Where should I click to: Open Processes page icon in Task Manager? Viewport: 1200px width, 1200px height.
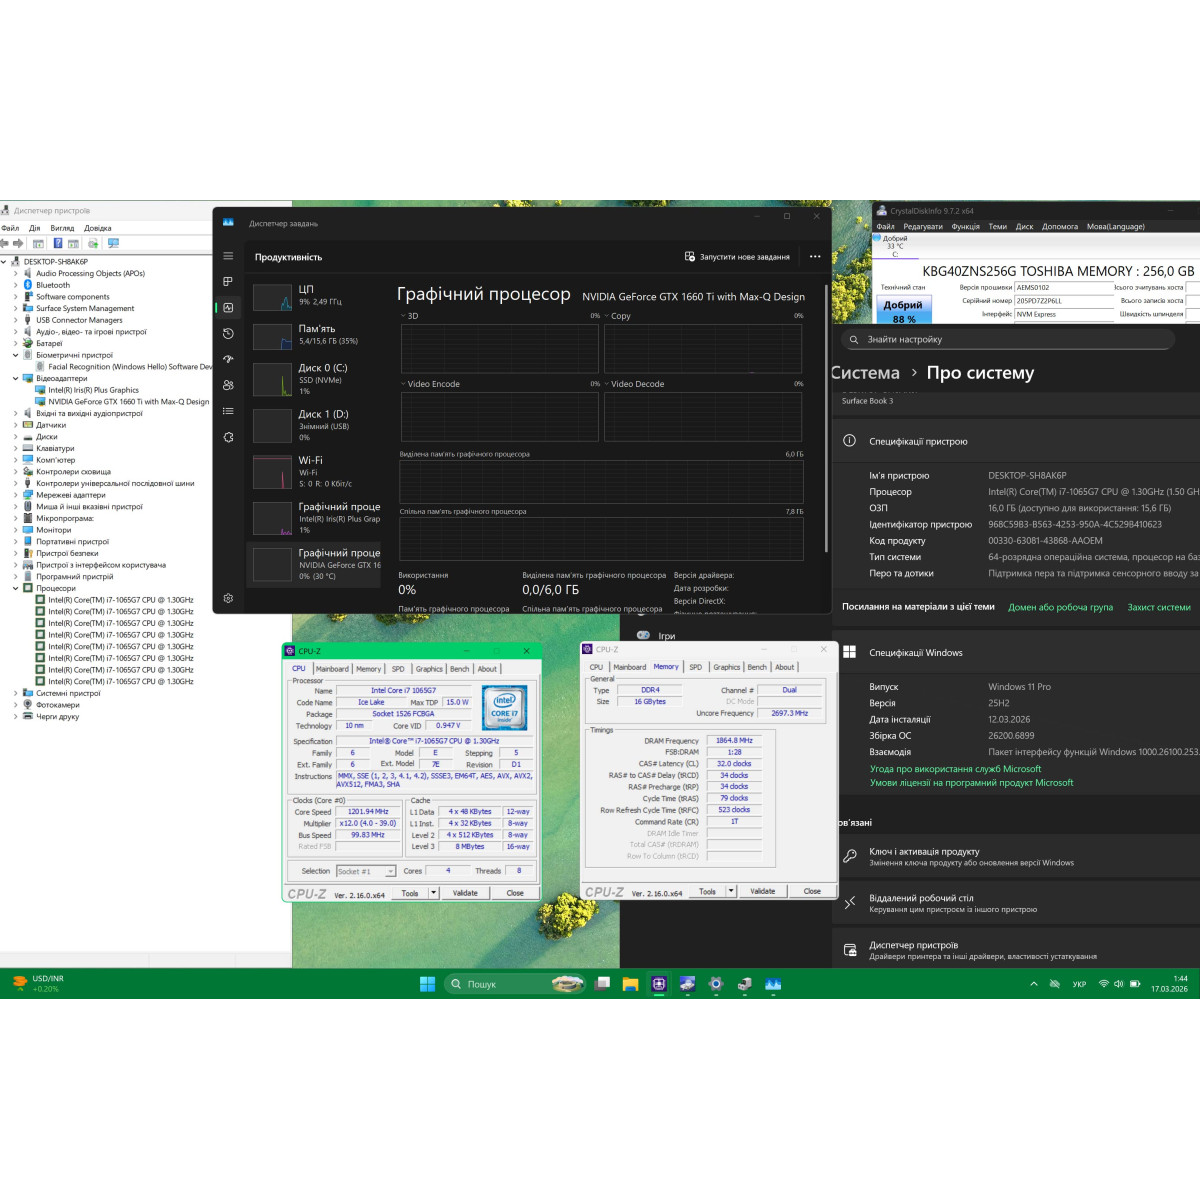228,282
